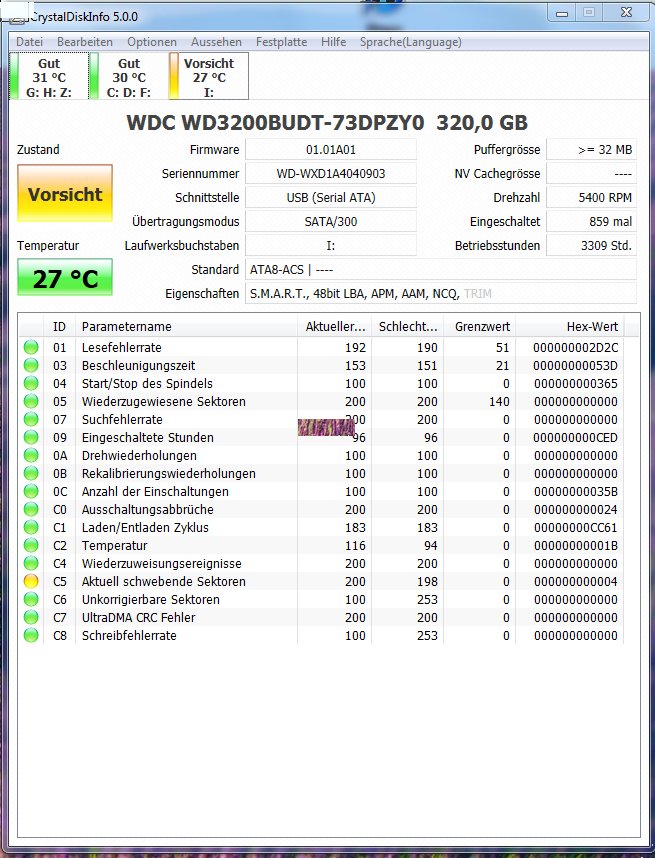The image size is (655, 858).
Task: Click the Eigenschaften features field
Action: 440,294
